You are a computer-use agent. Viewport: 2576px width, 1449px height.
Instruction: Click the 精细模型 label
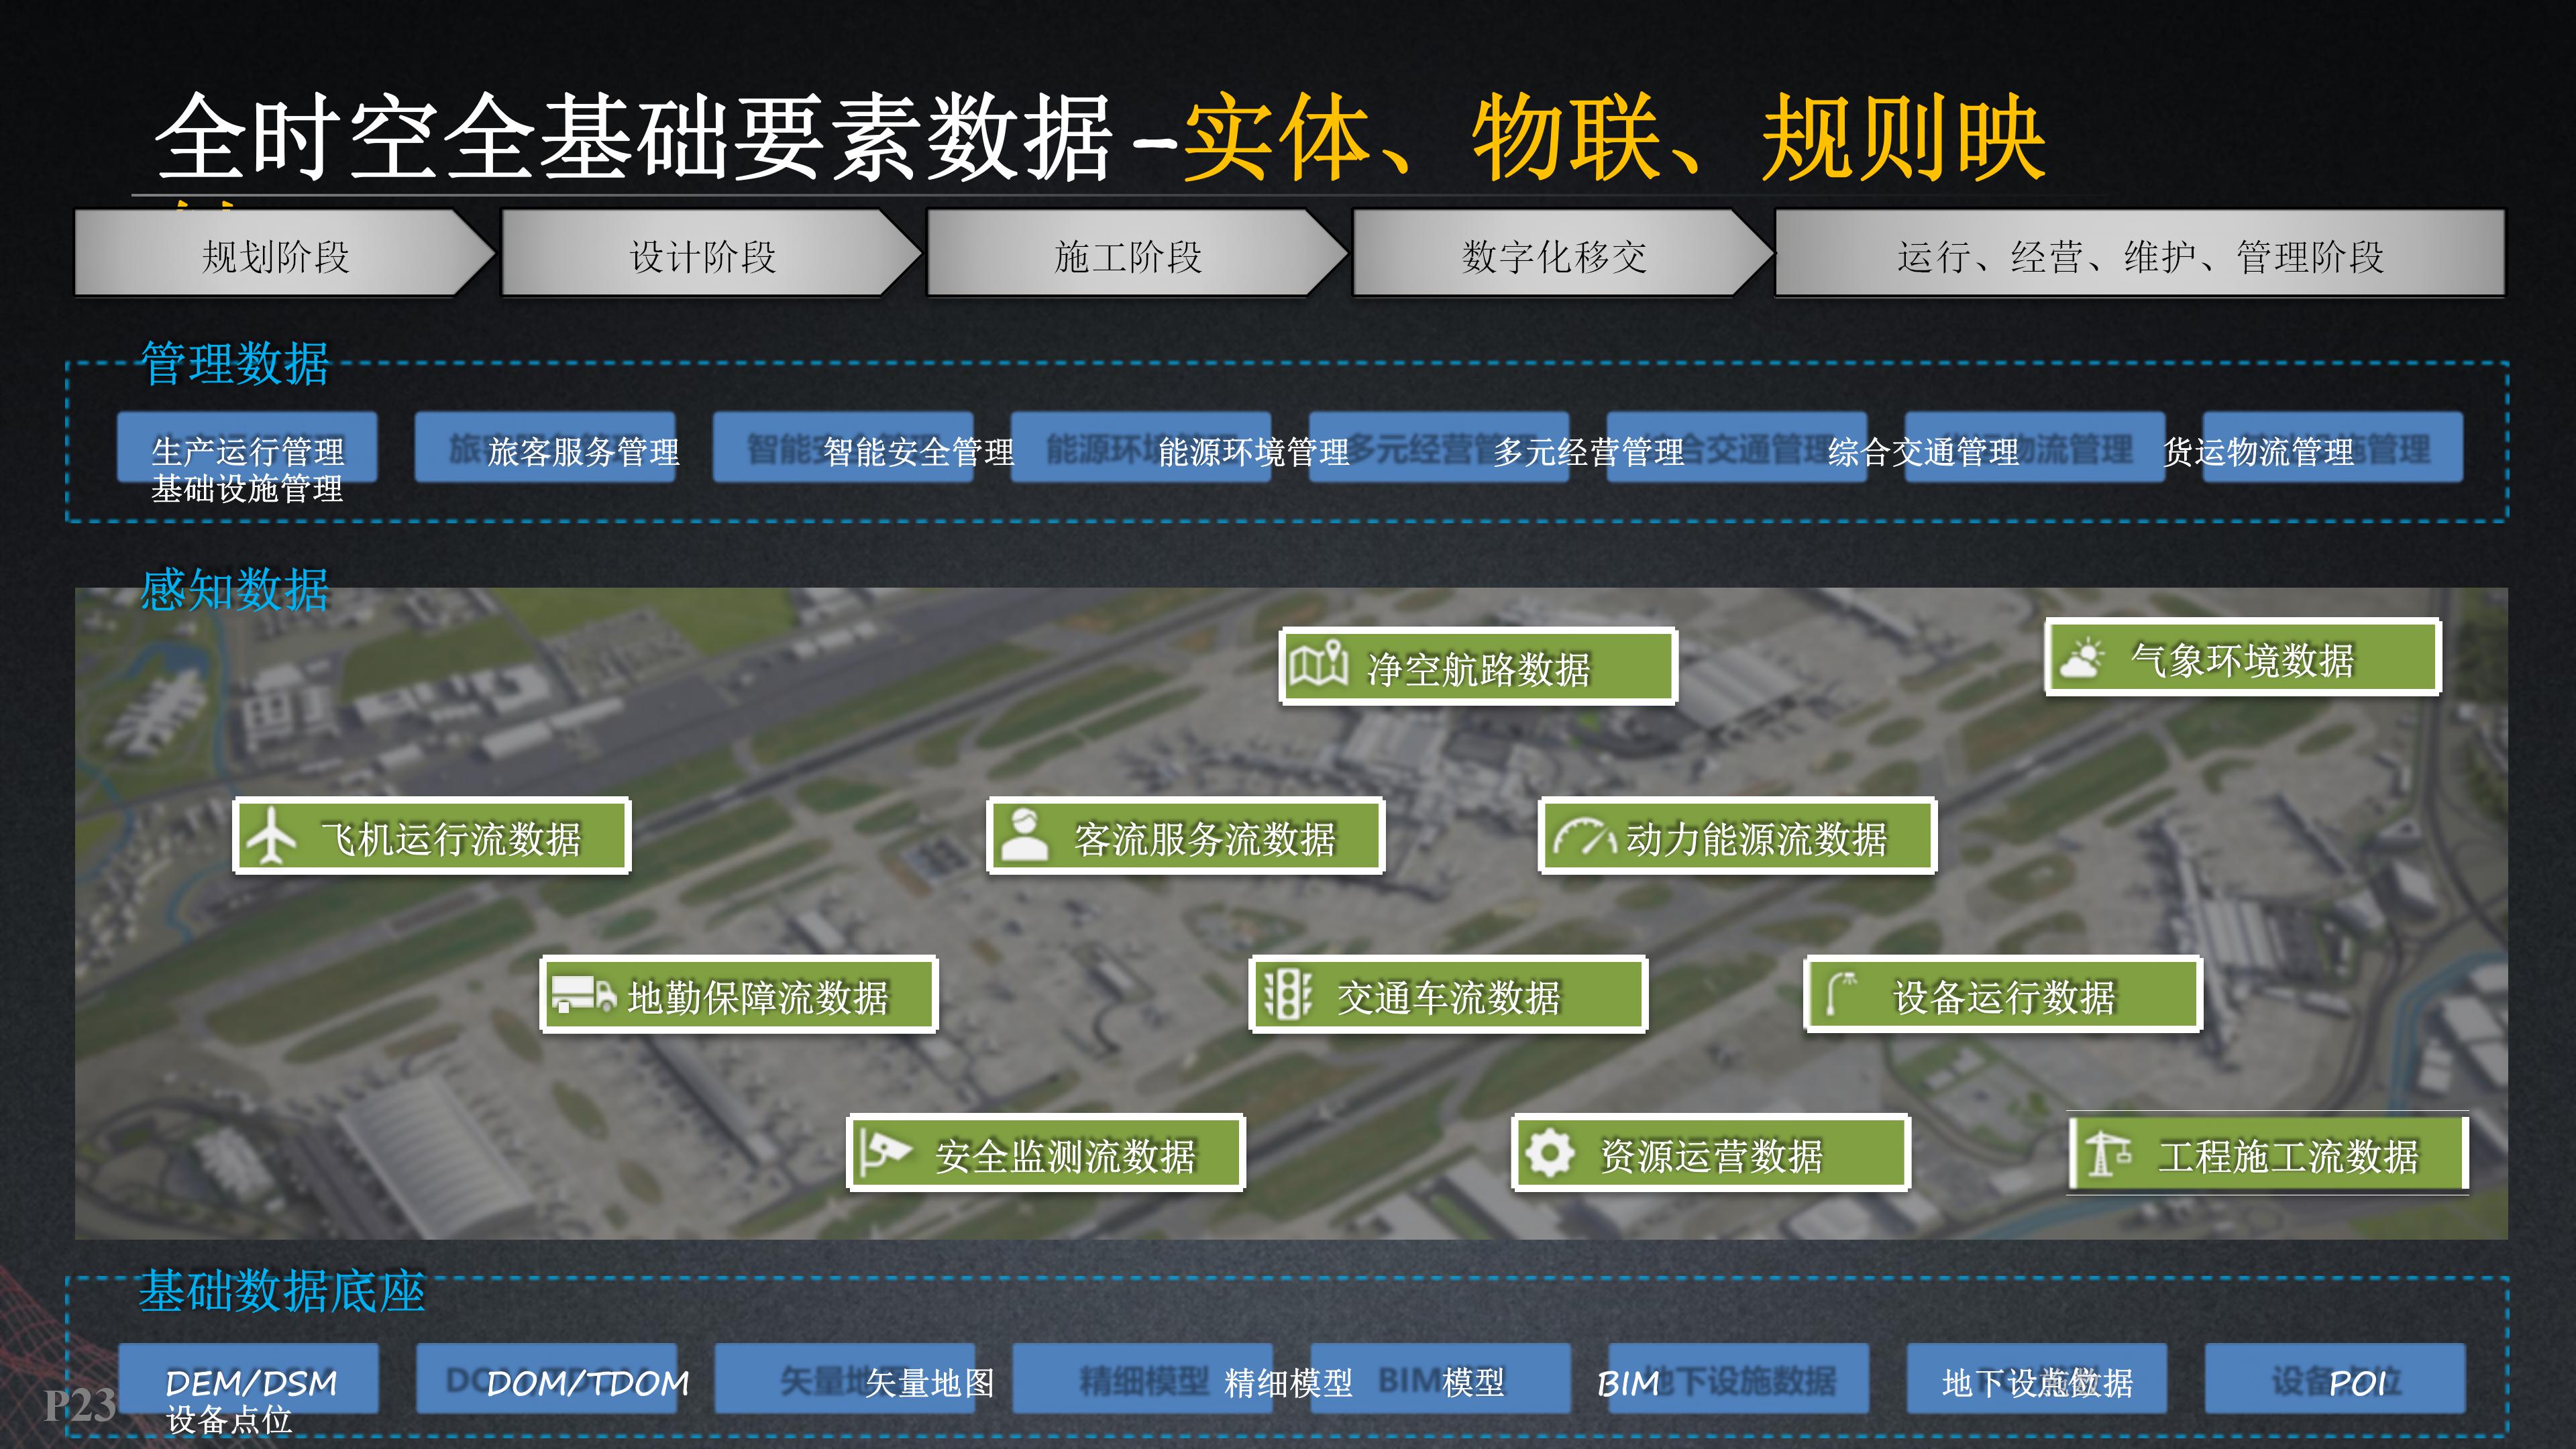point(1289,1383)
